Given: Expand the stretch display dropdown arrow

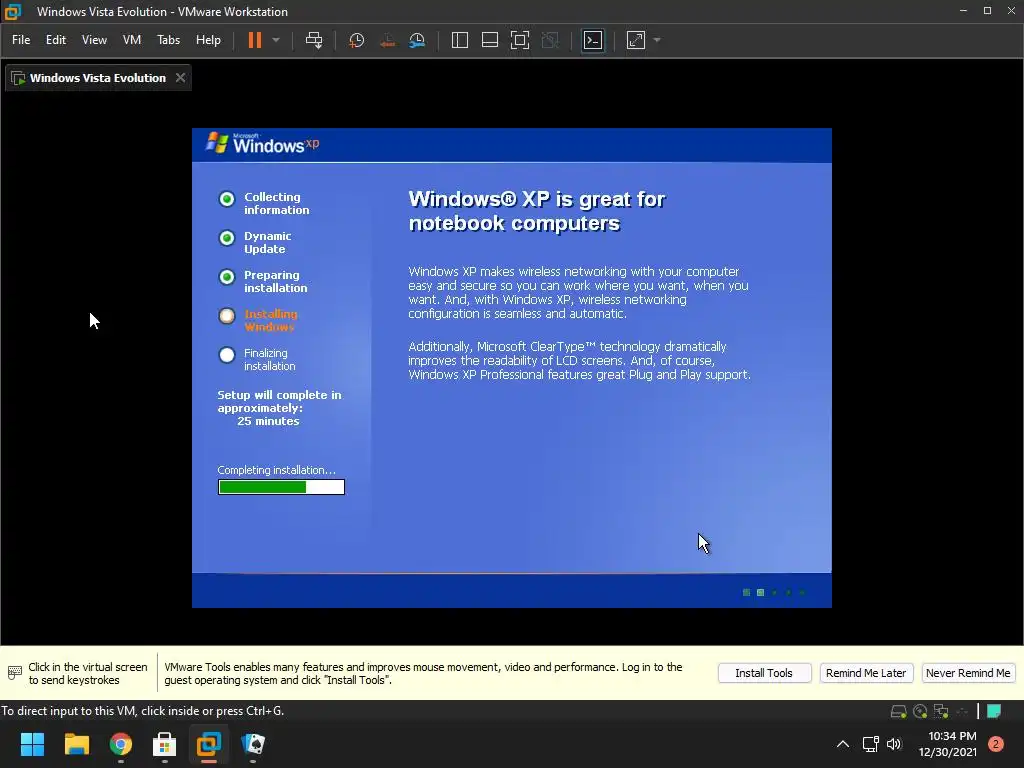Looking at the screenshot, I should (657, 40).
